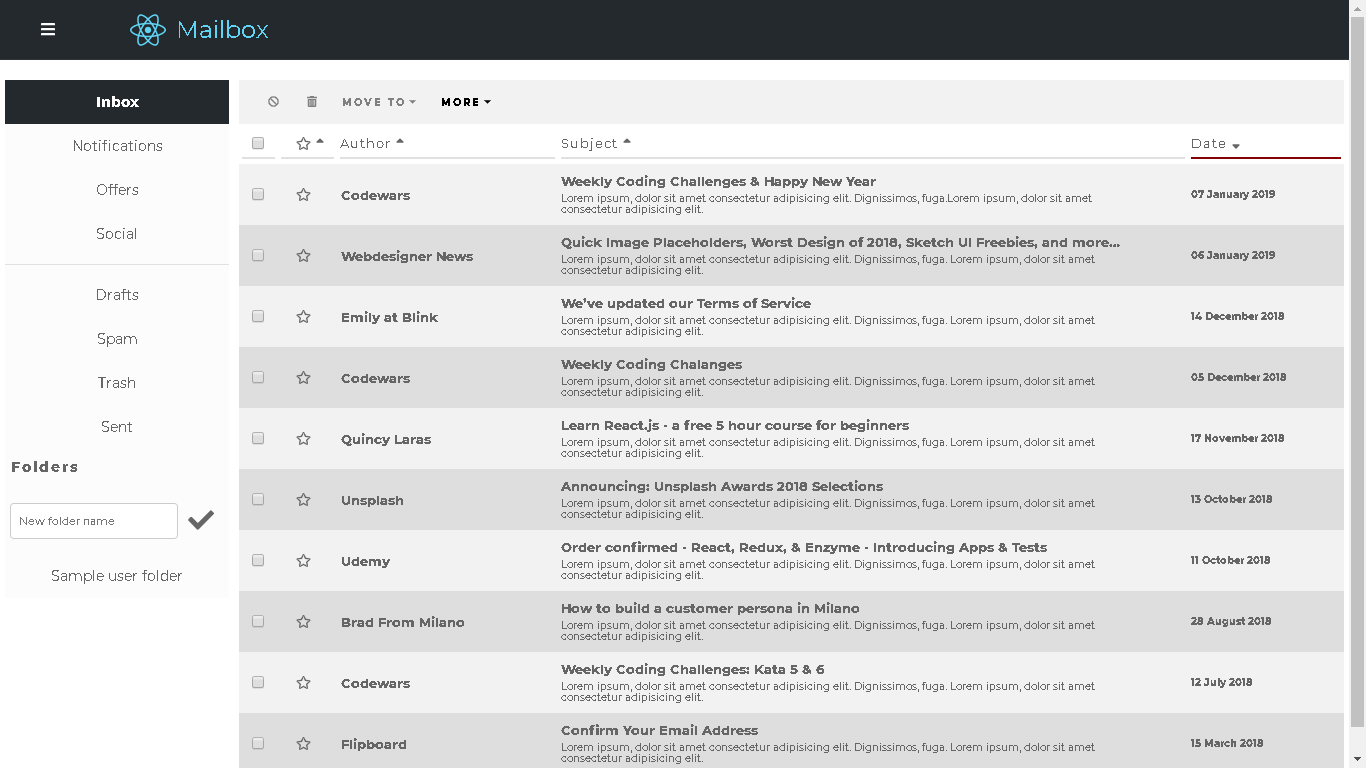Star the Weekly Coding Challenges & Happy New Year email

pyautogui.click(x=303, y=195)
